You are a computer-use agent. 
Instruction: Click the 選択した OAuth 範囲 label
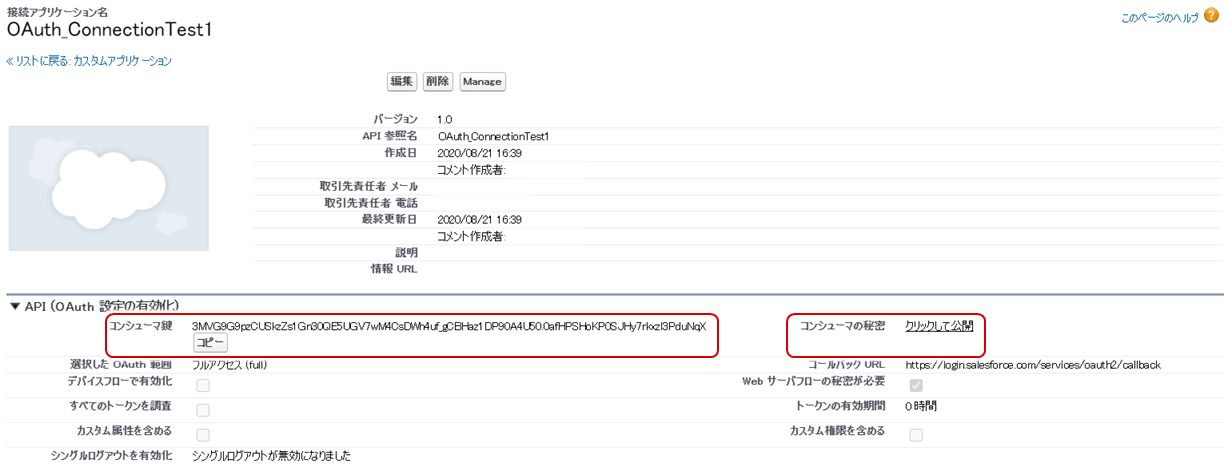tap(120, 365)
